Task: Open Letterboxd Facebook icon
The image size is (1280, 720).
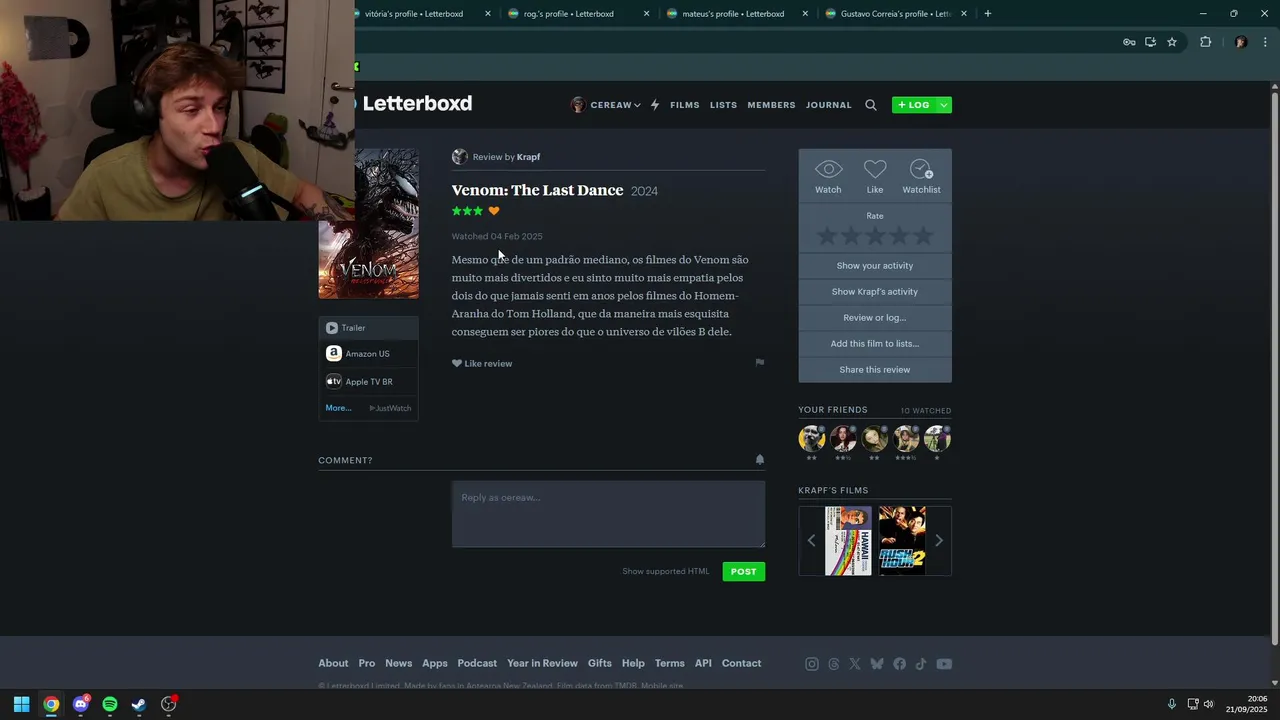Action: 899,664
